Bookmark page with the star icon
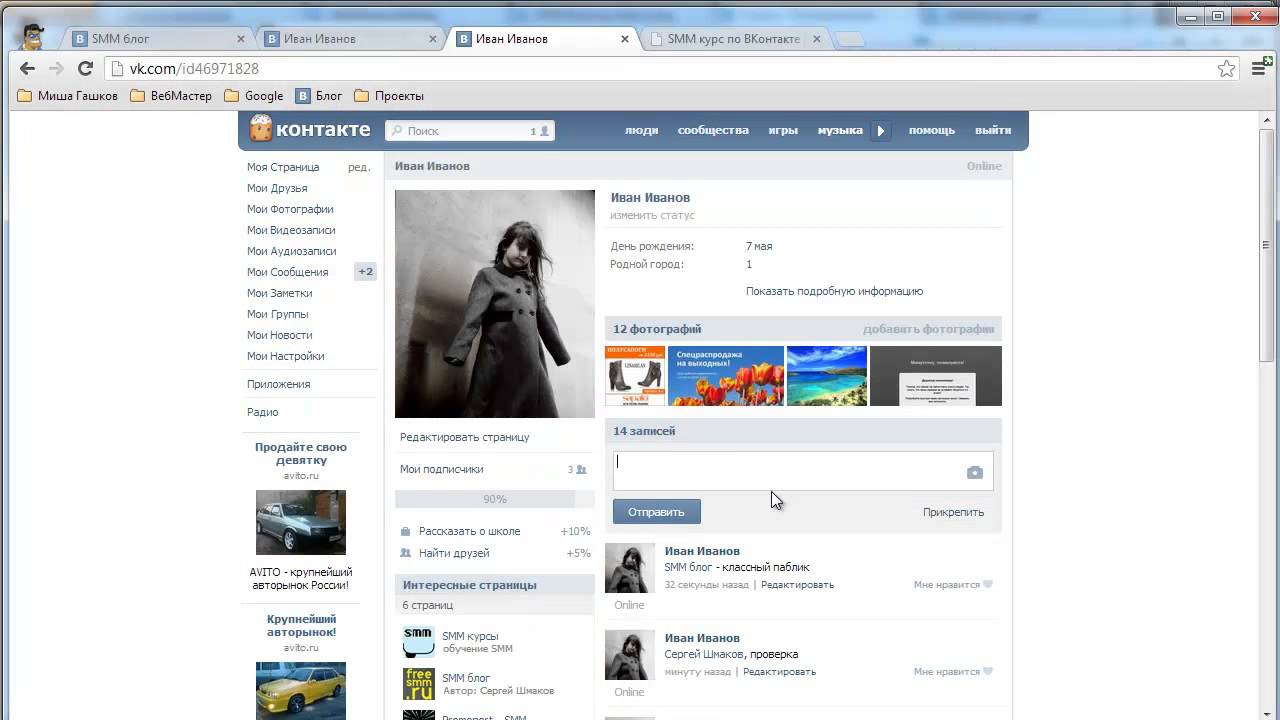The height and width of the screenshot is (720, 1280). click(x=1226, y=69)
